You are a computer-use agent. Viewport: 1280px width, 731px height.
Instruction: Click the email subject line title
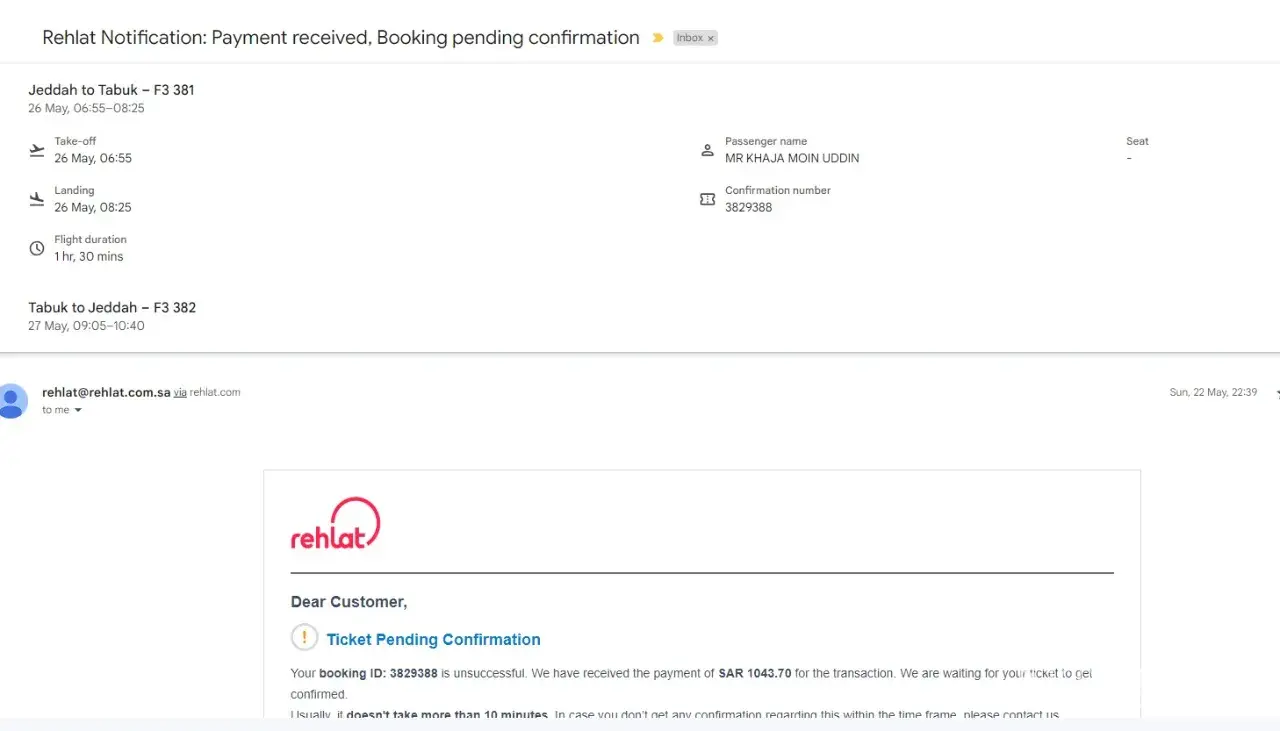click(340, 38)
